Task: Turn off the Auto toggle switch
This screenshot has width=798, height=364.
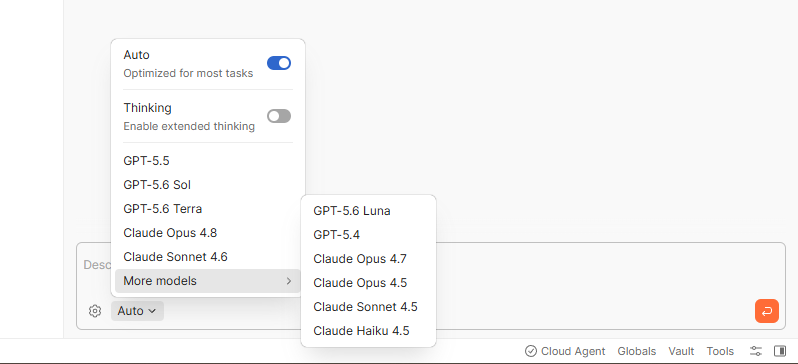Action: [279, 63]
